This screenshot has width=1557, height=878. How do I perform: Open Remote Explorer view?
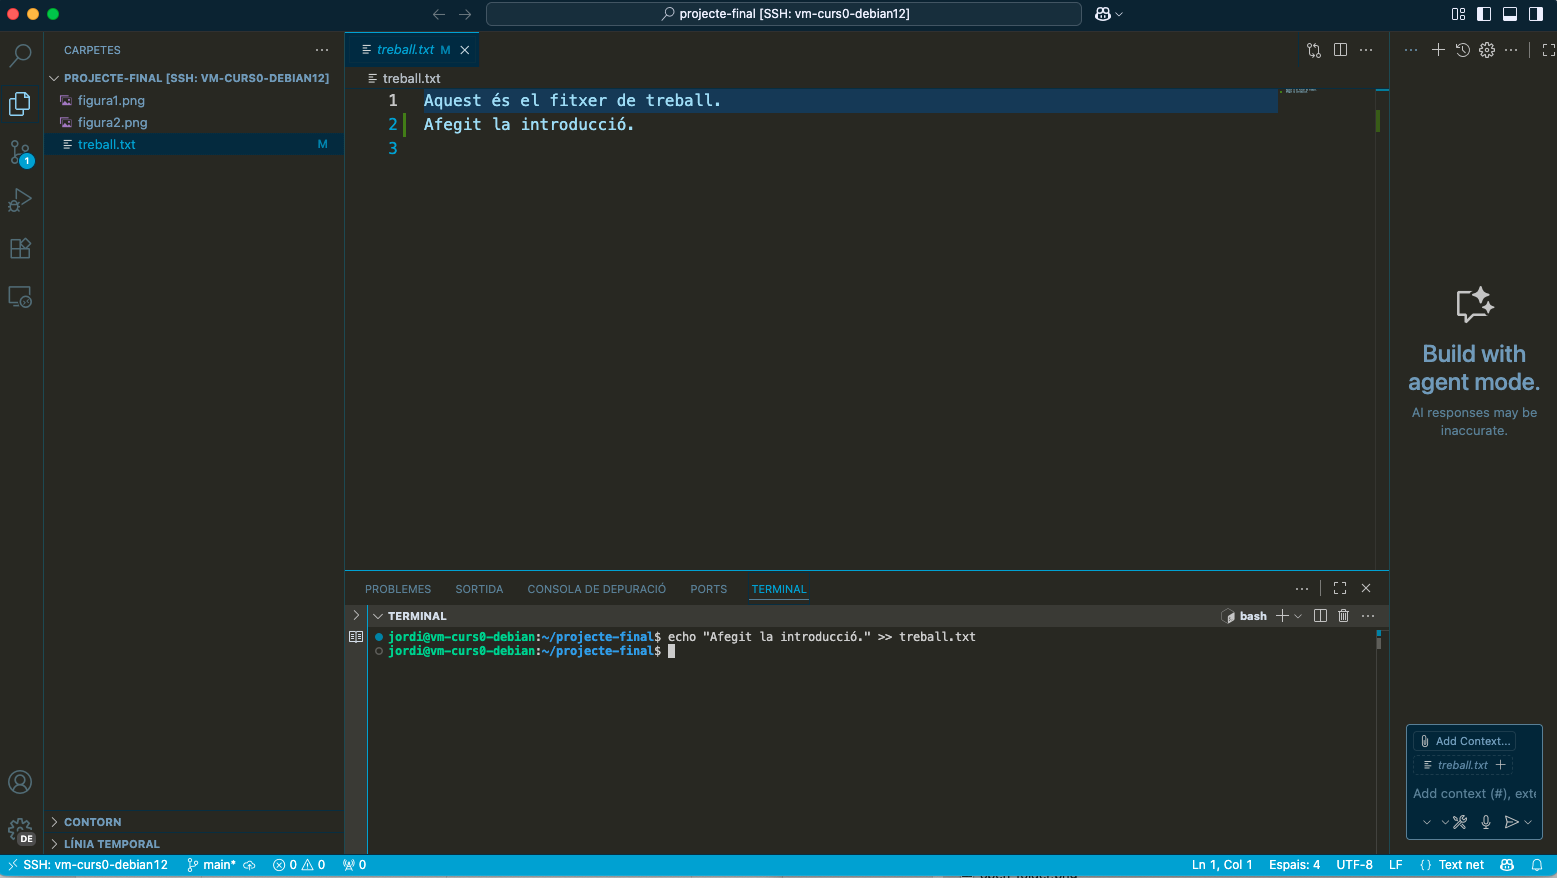pos(20,297)
